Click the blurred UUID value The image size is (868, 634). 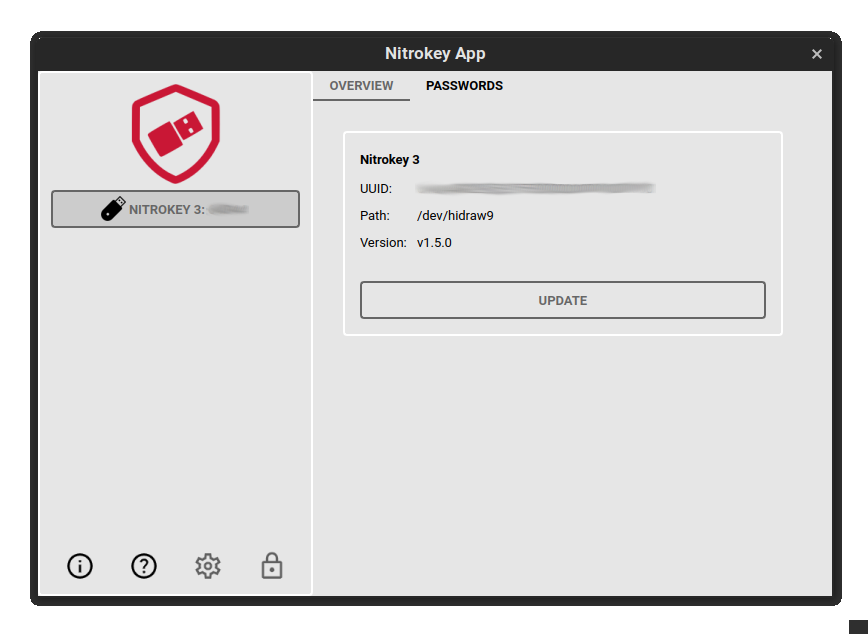tap(536, 189)
